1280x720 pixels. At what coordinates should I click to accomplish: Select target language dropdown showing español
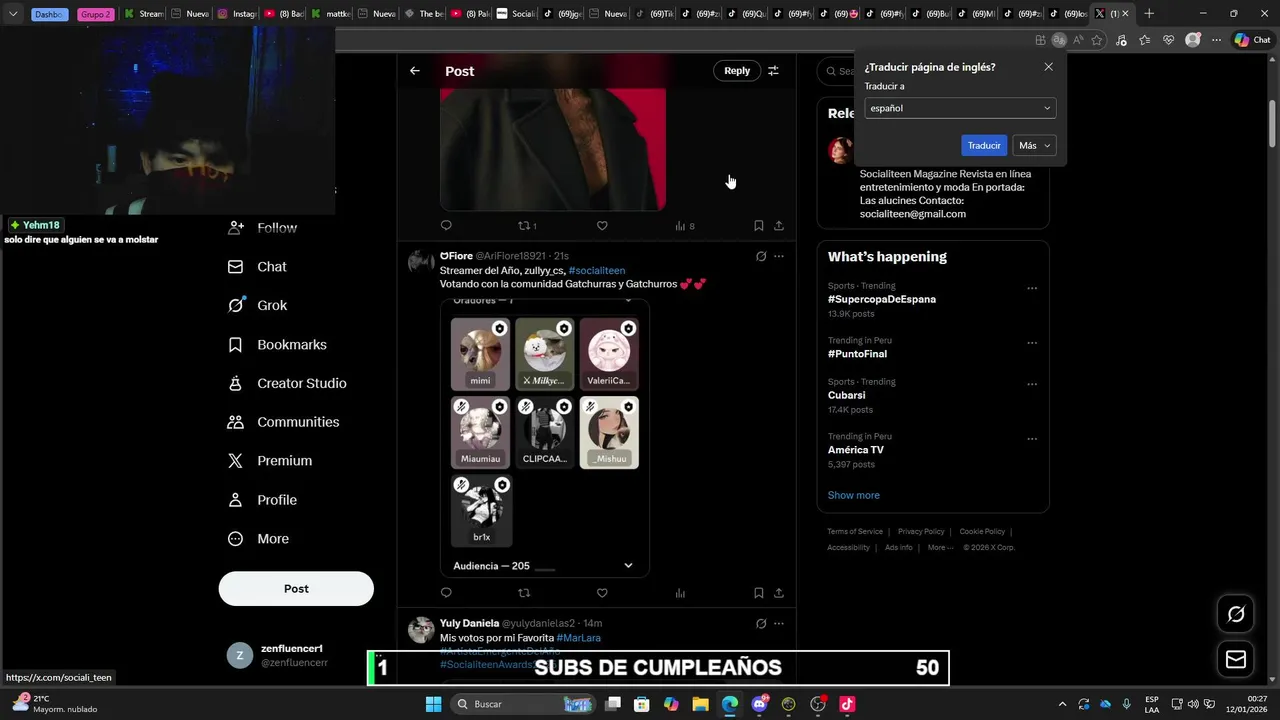pyautogui.click(x=960, y=108)
